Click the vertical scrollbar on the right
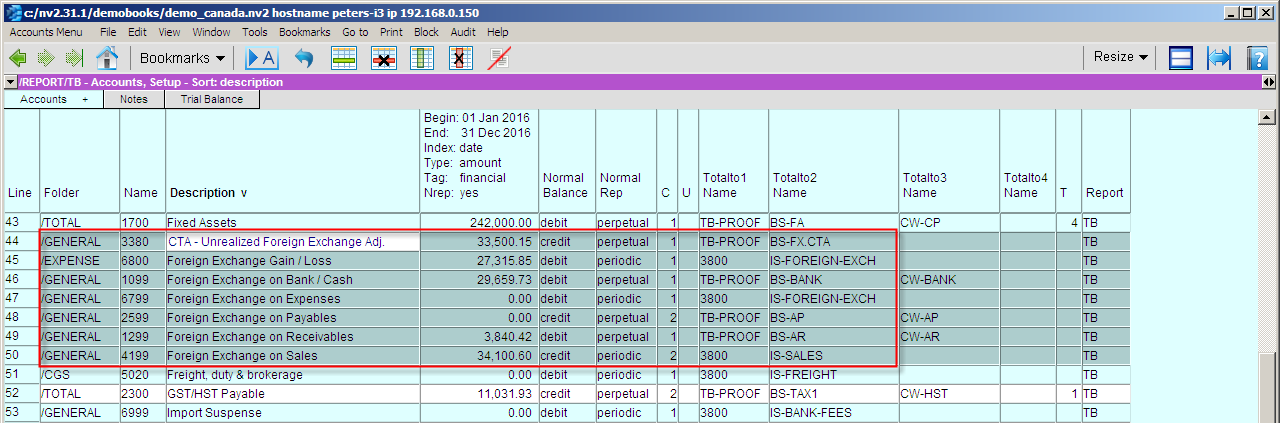The width and height of the screenshot is (1280, 423). tap(1268, 250)
